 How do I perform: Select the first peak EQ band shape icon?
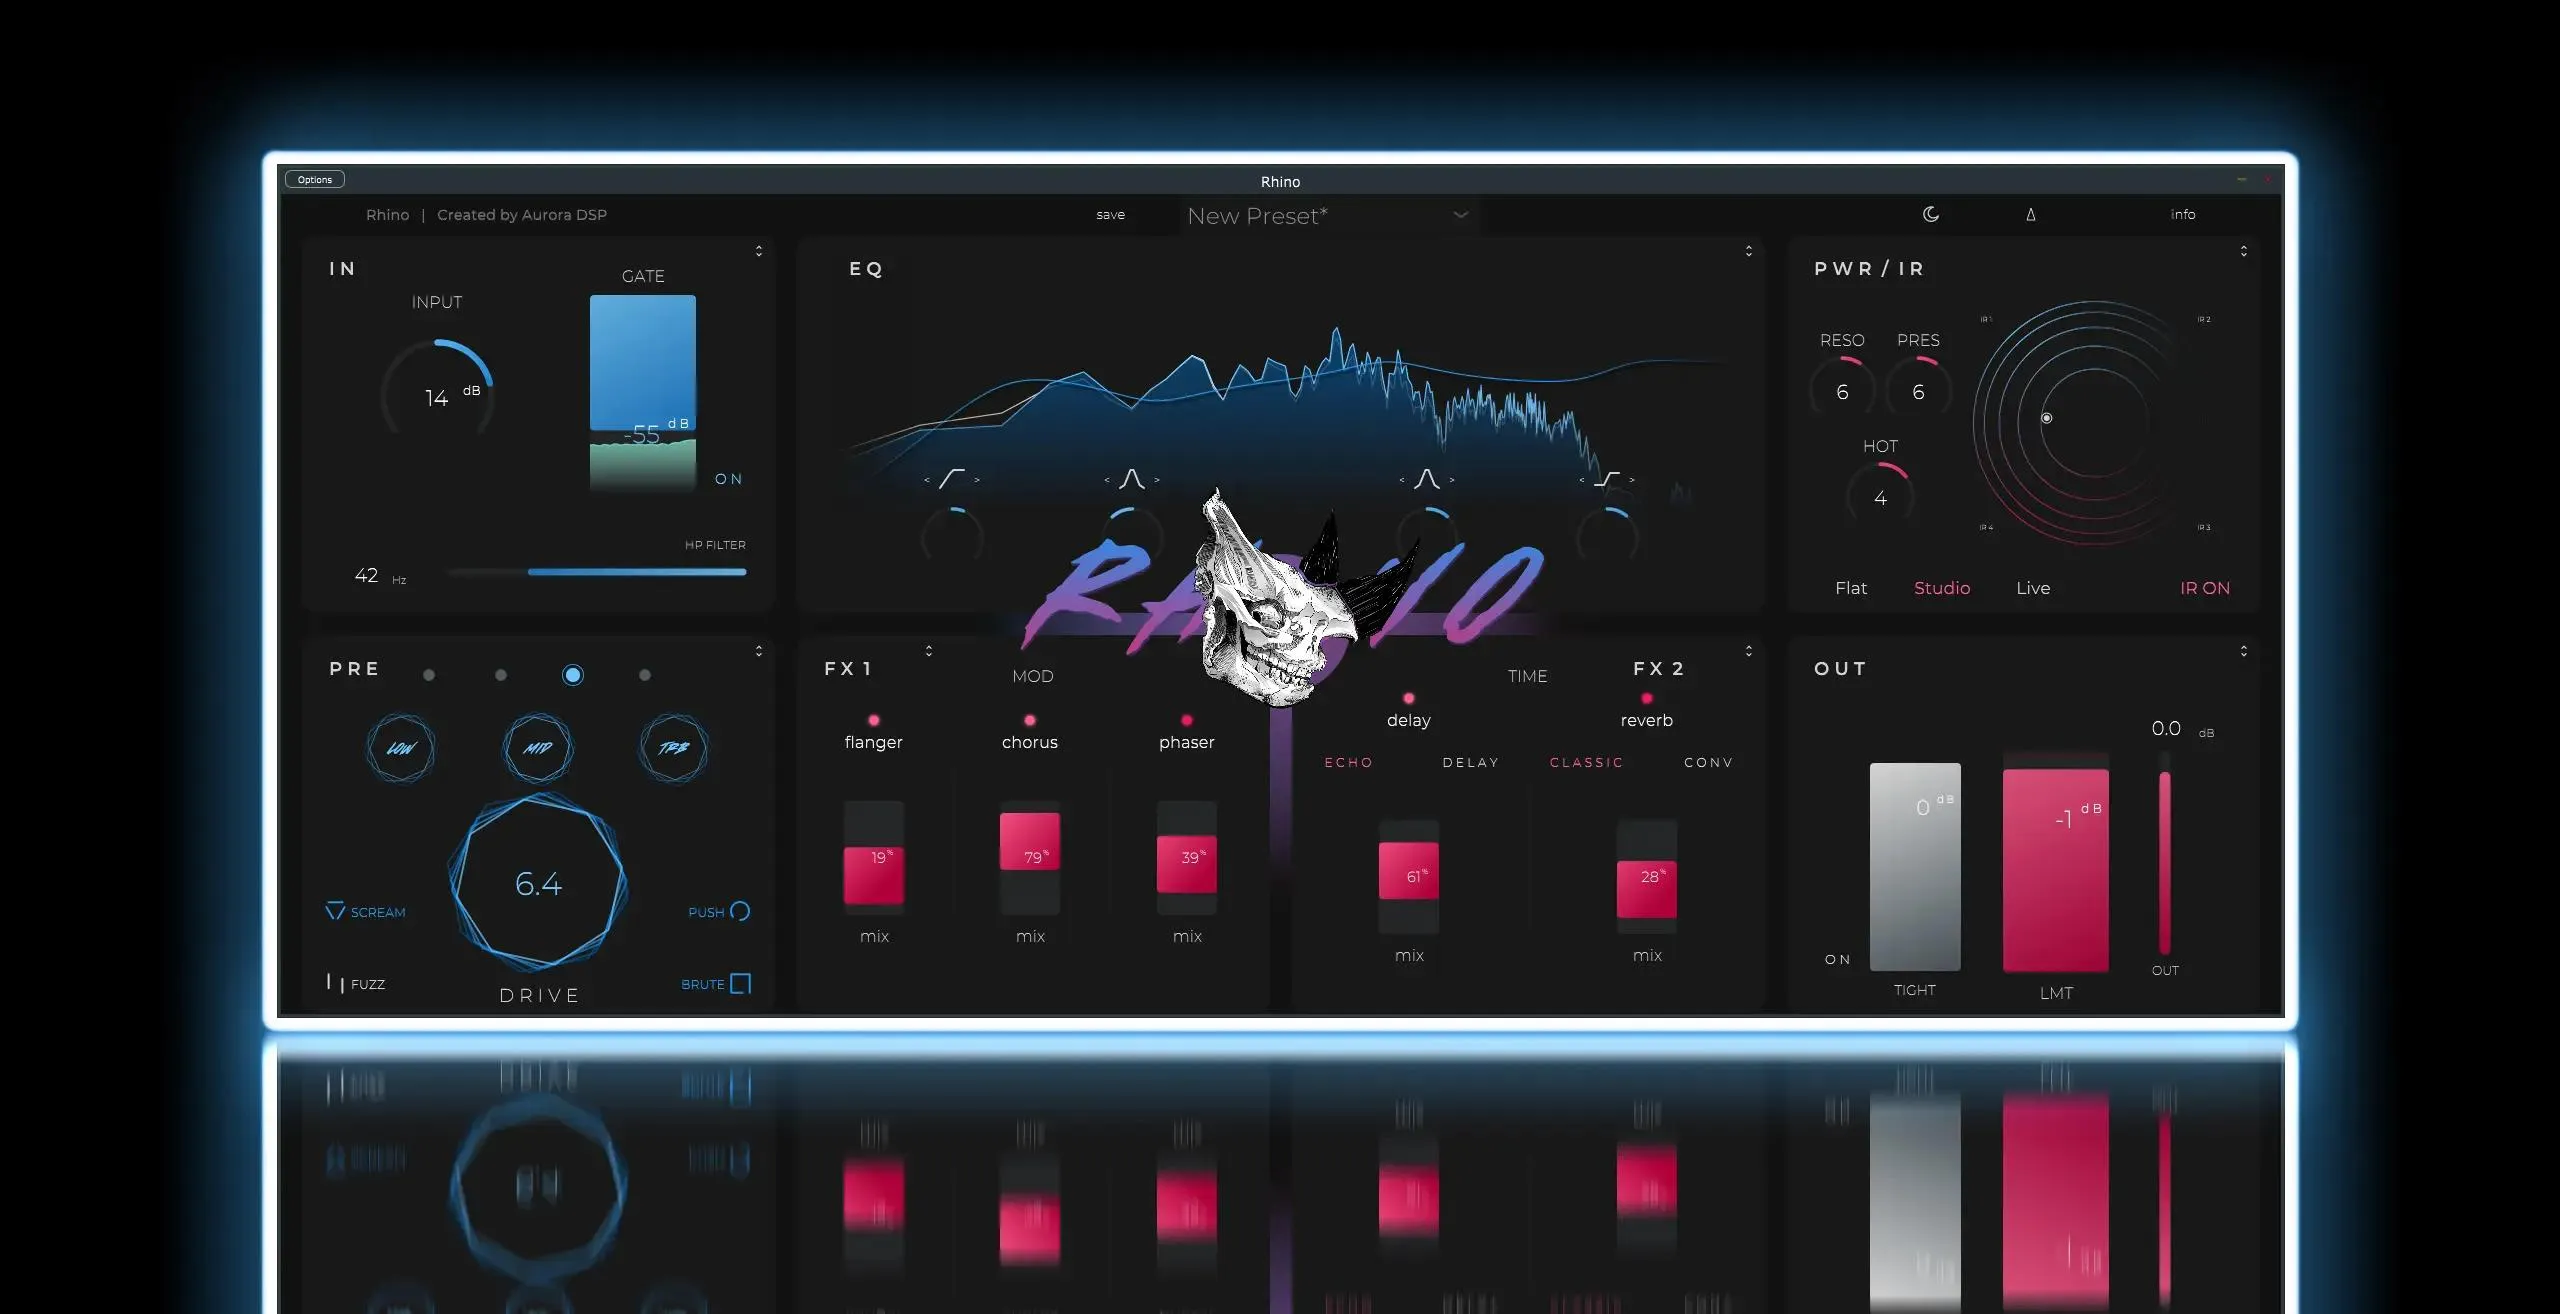[x=1131, y=479]
